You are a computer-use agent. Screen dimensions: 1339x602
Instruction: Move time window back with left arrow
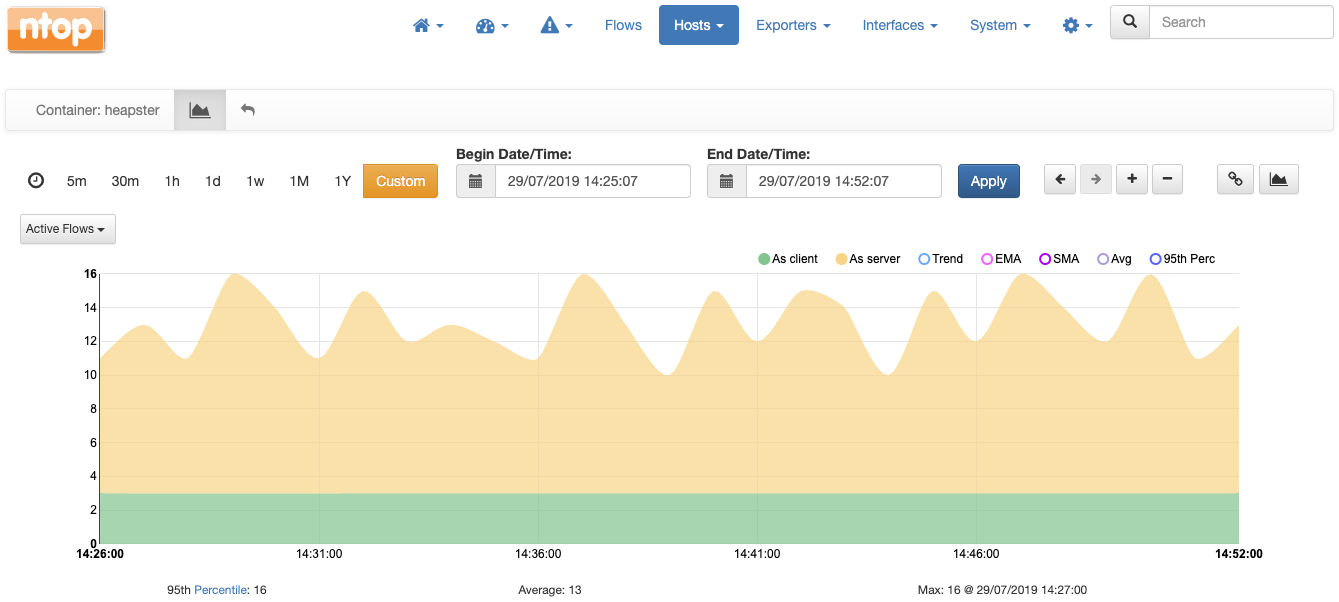(1060, 179)
